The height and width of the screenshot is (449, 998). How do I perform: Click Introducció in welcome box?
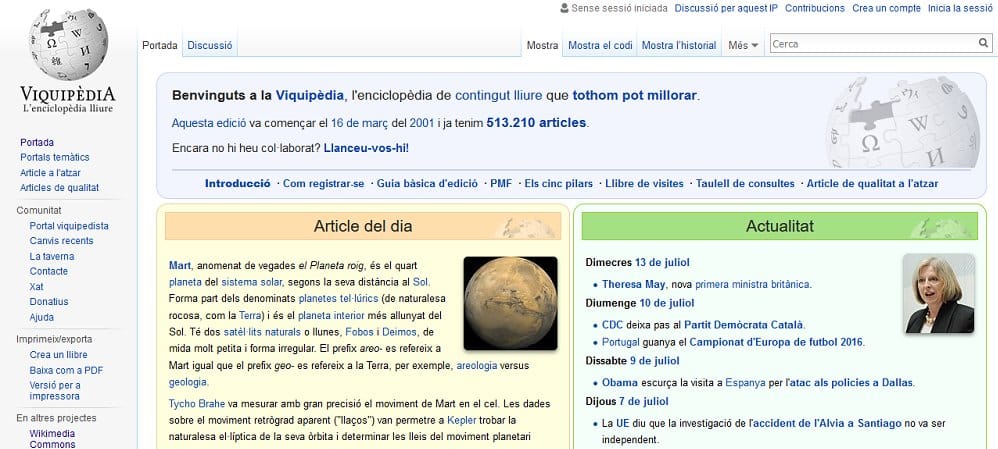click(x=237, y=183)
